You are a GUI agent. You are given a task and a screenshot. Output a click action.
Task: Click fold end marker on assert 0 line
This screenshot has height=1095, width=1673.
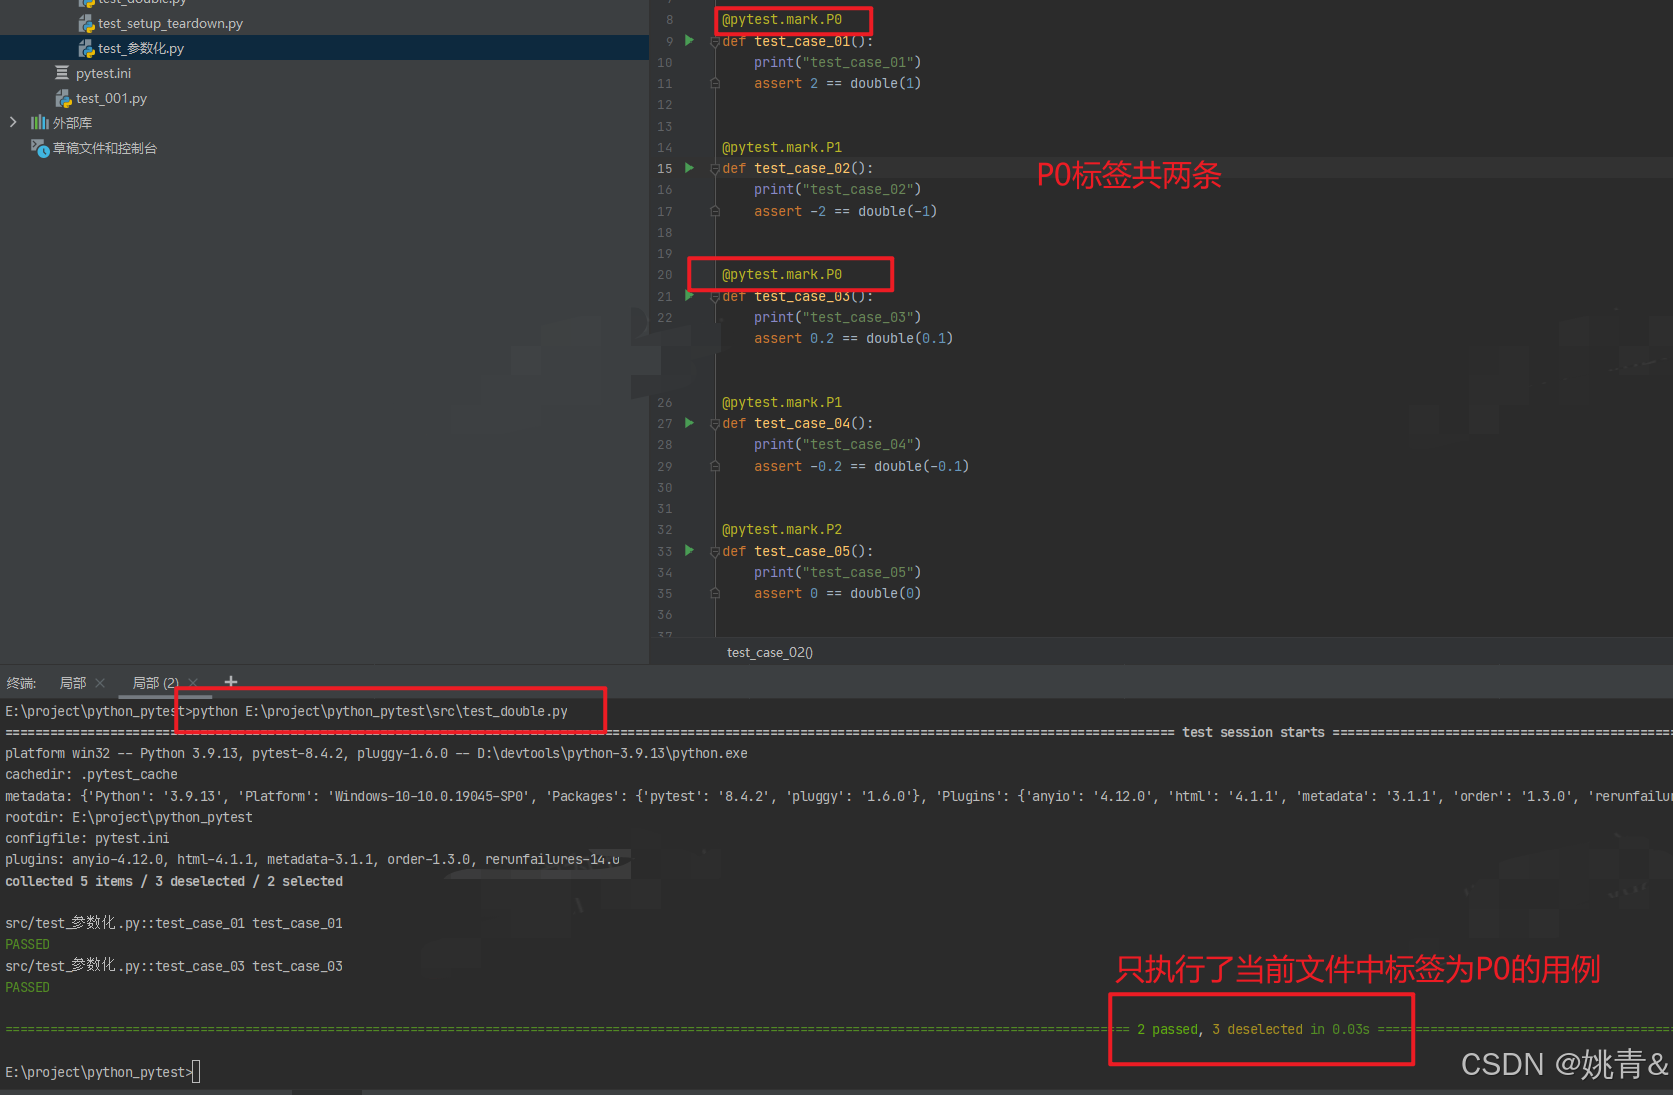click(x=715, y=594)
